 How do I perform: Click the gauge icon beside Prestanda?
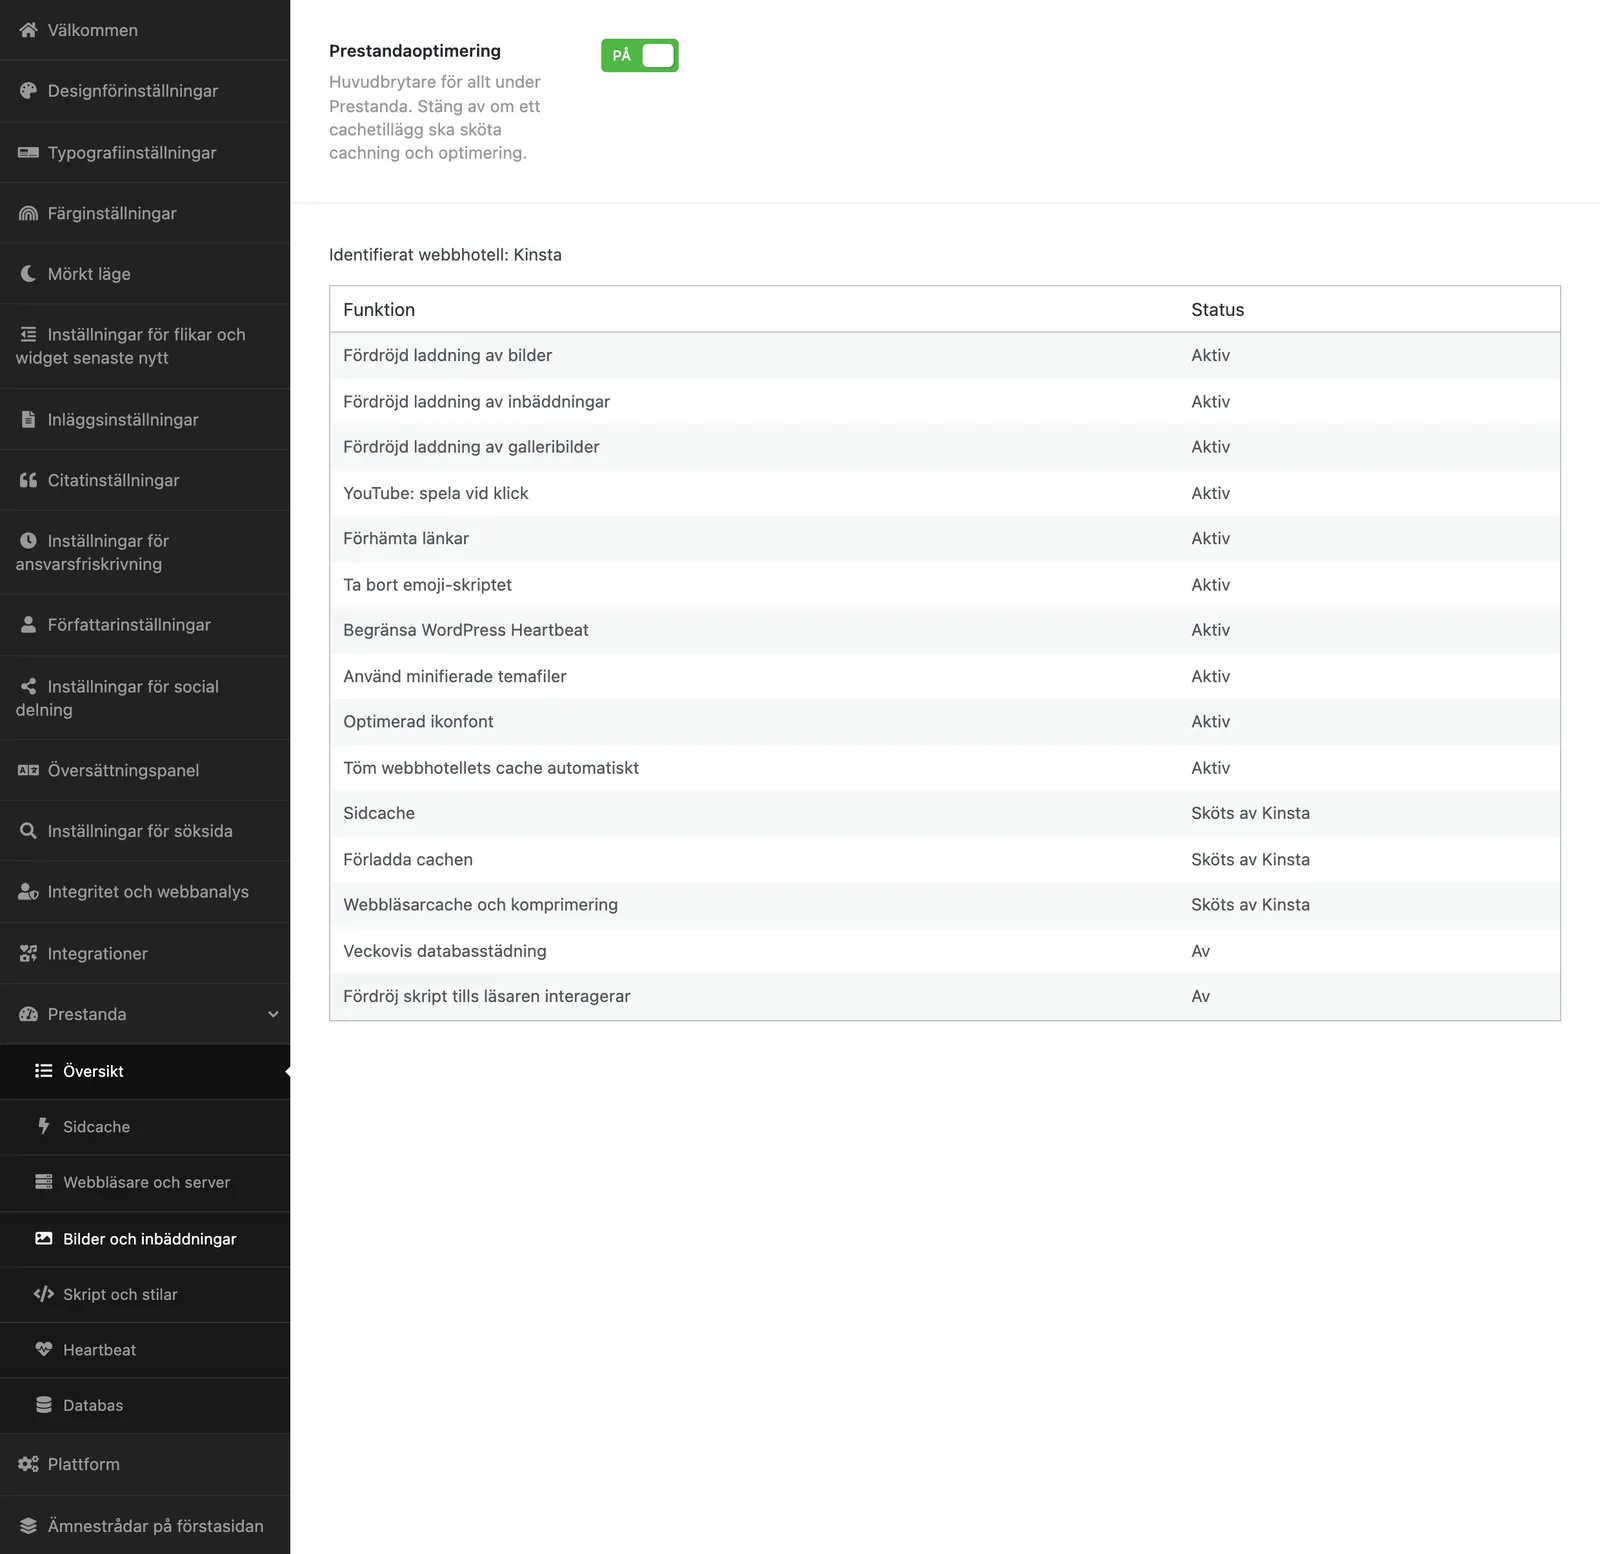pos(28,1014)
